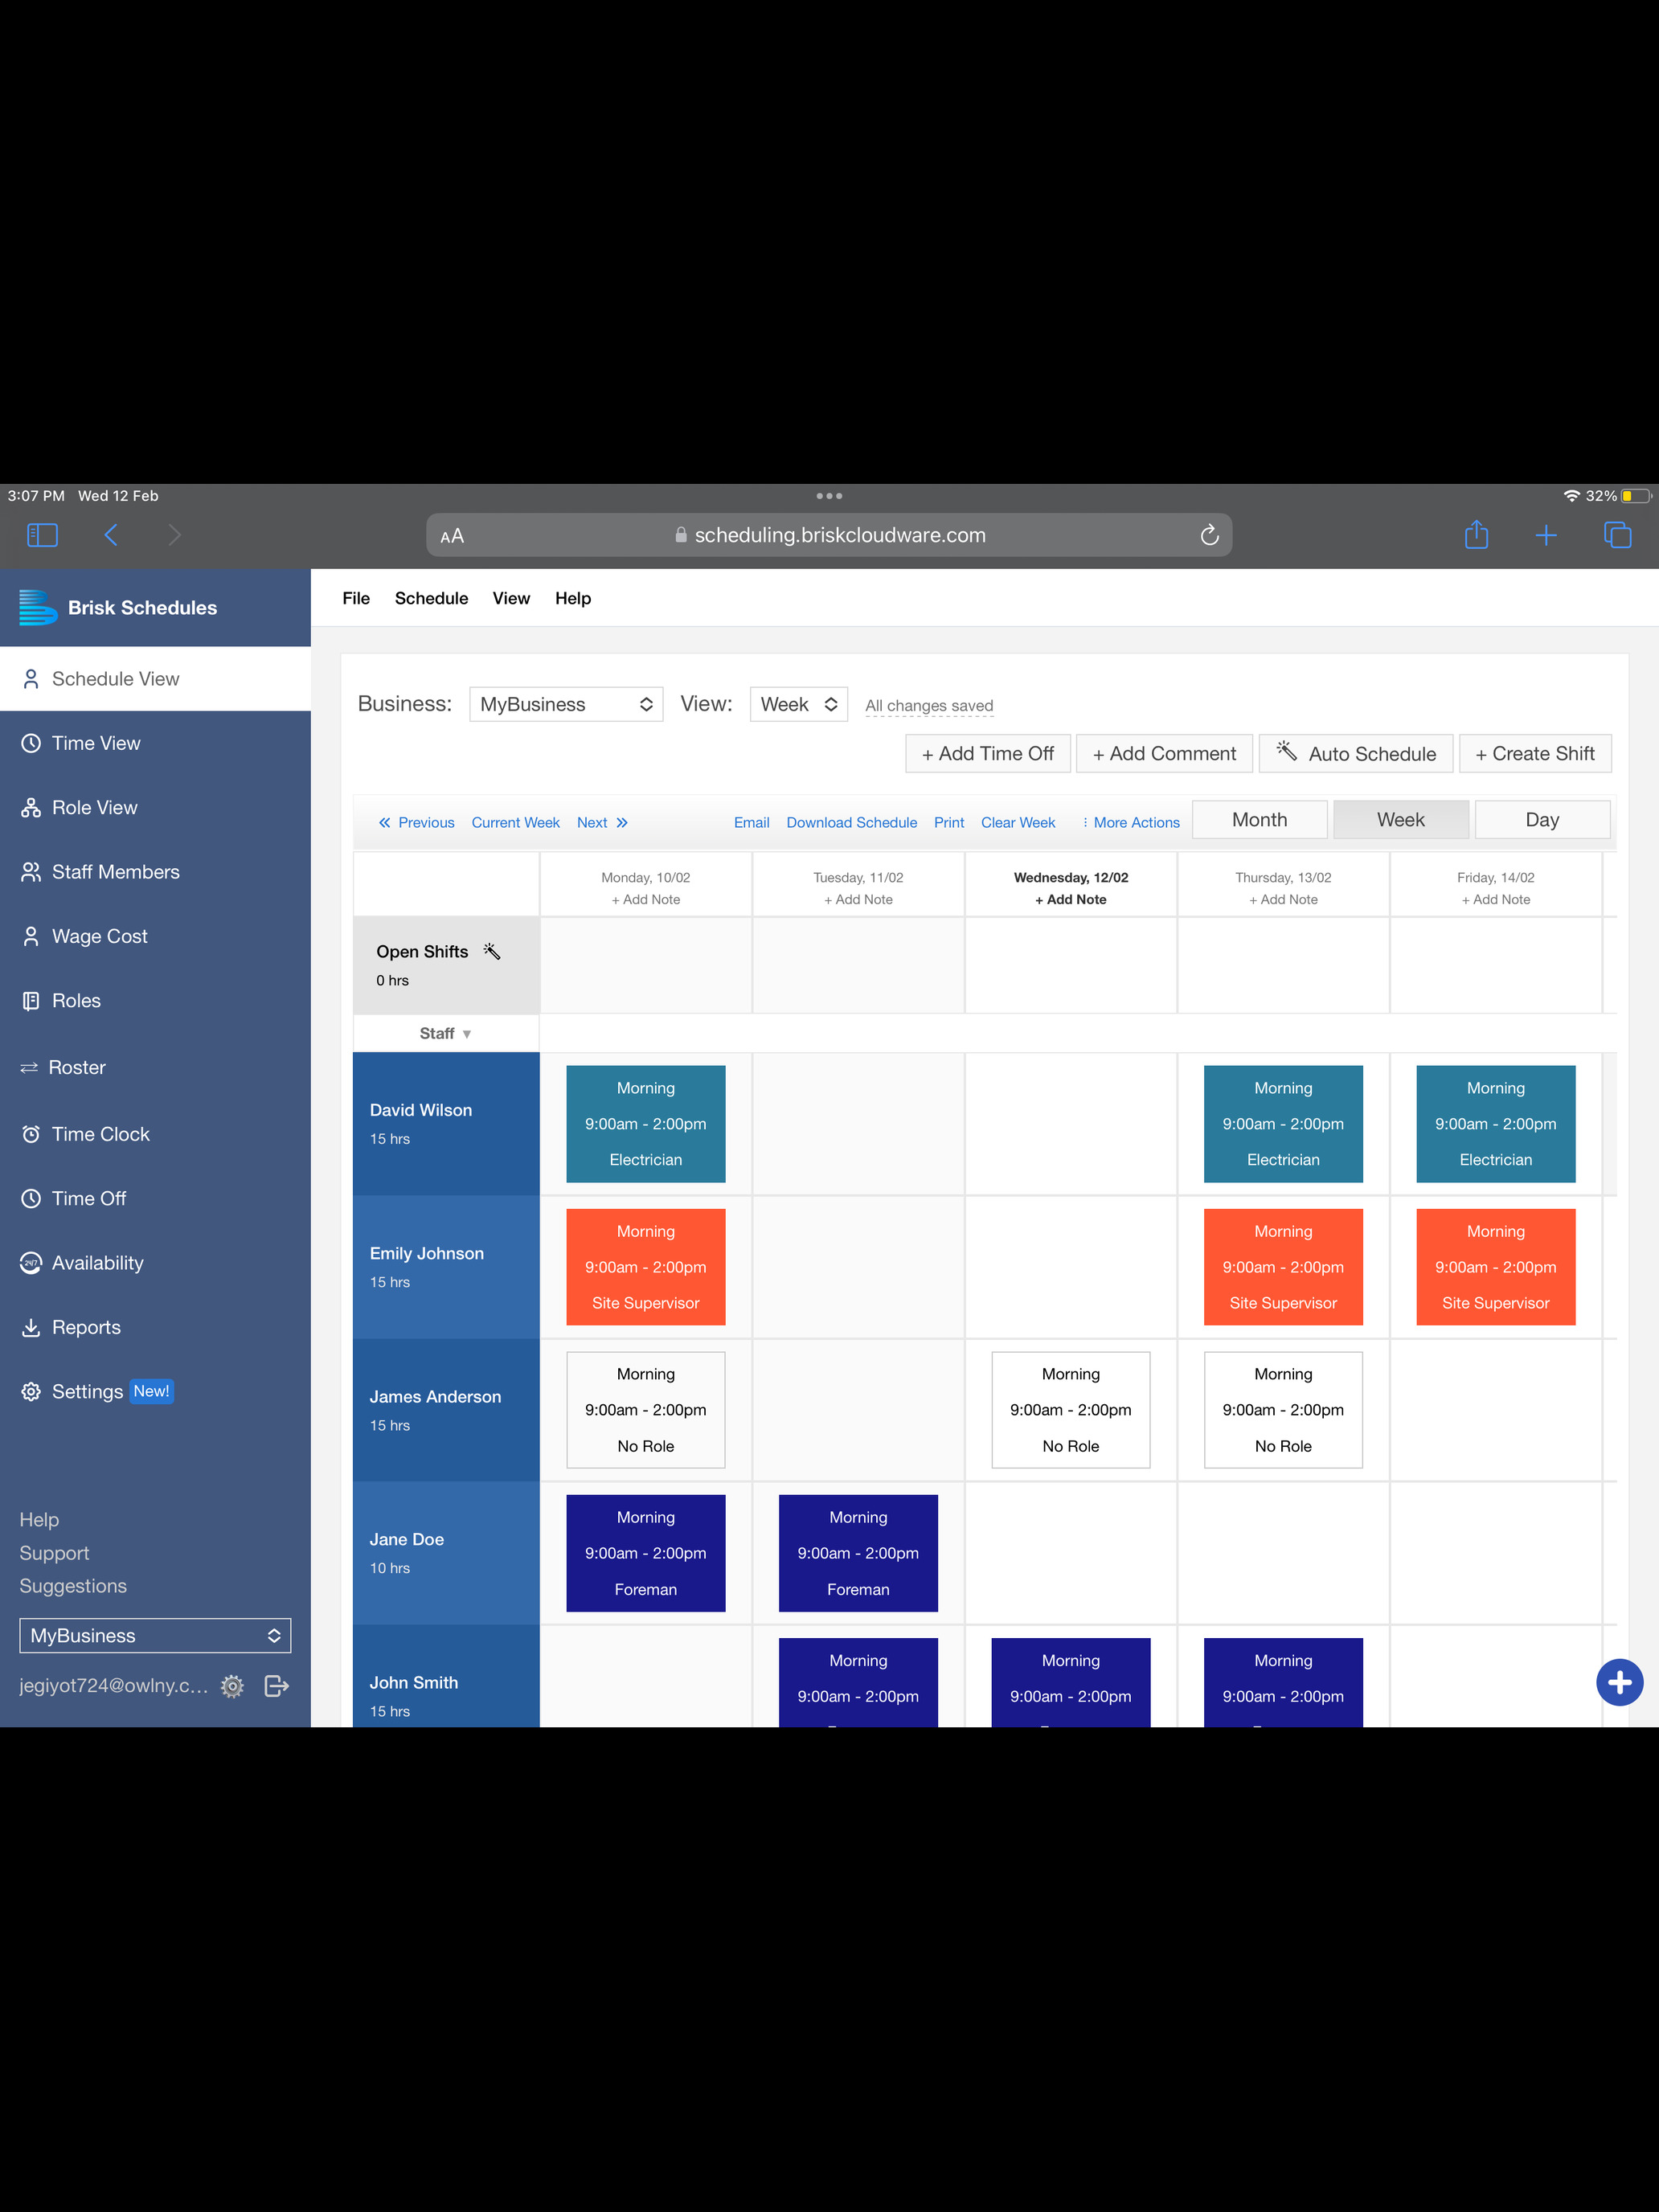Viewport: 1659px width, 2212px height.
Task: Click the Create Shift button
Action: click(x=1535, y=753)
